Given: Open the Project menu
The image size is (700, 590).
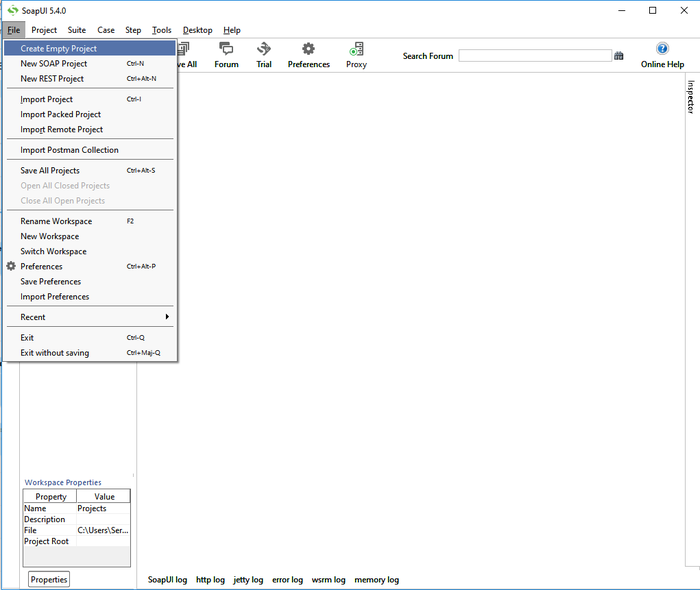Looking at the screenshot, I should tap(44, 30).
